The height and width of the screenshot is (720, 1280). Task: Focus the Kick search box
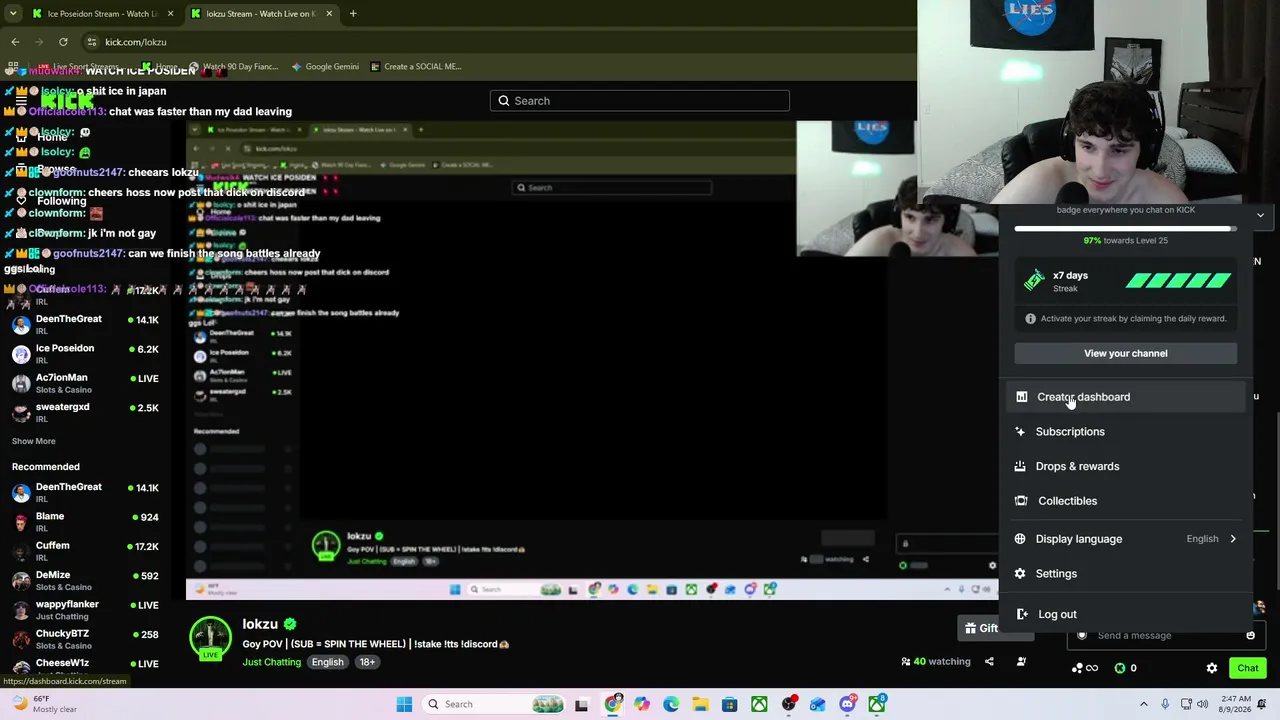[640, 101]
